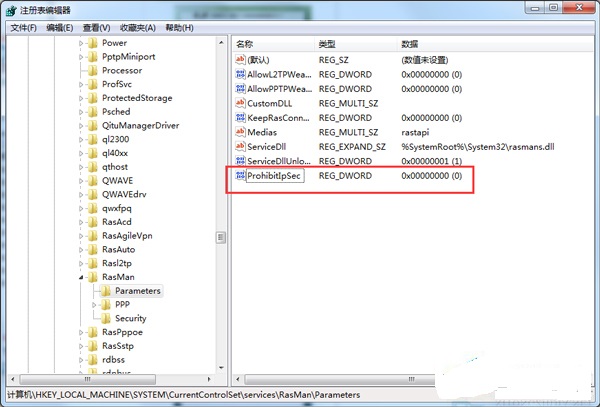Select the qwxfpq folder icon
Viewport: 600px width, 407px height.
pos(93,208)
